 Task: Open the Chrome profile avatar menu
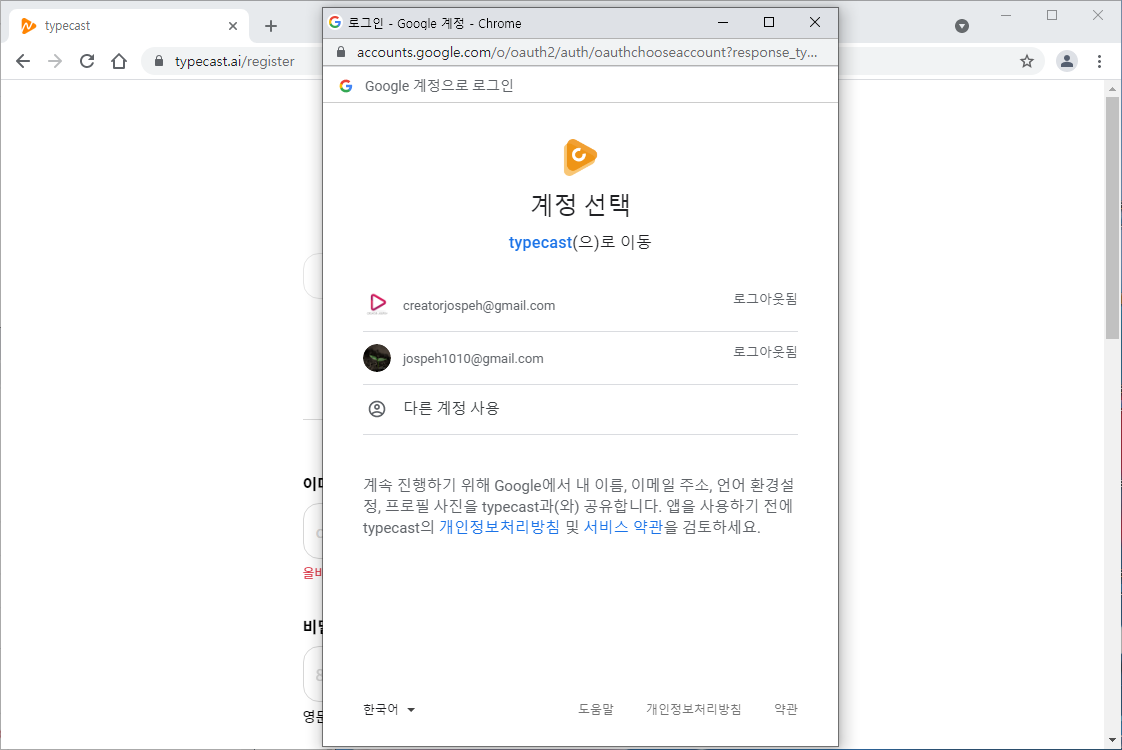tap(1067, 61)
